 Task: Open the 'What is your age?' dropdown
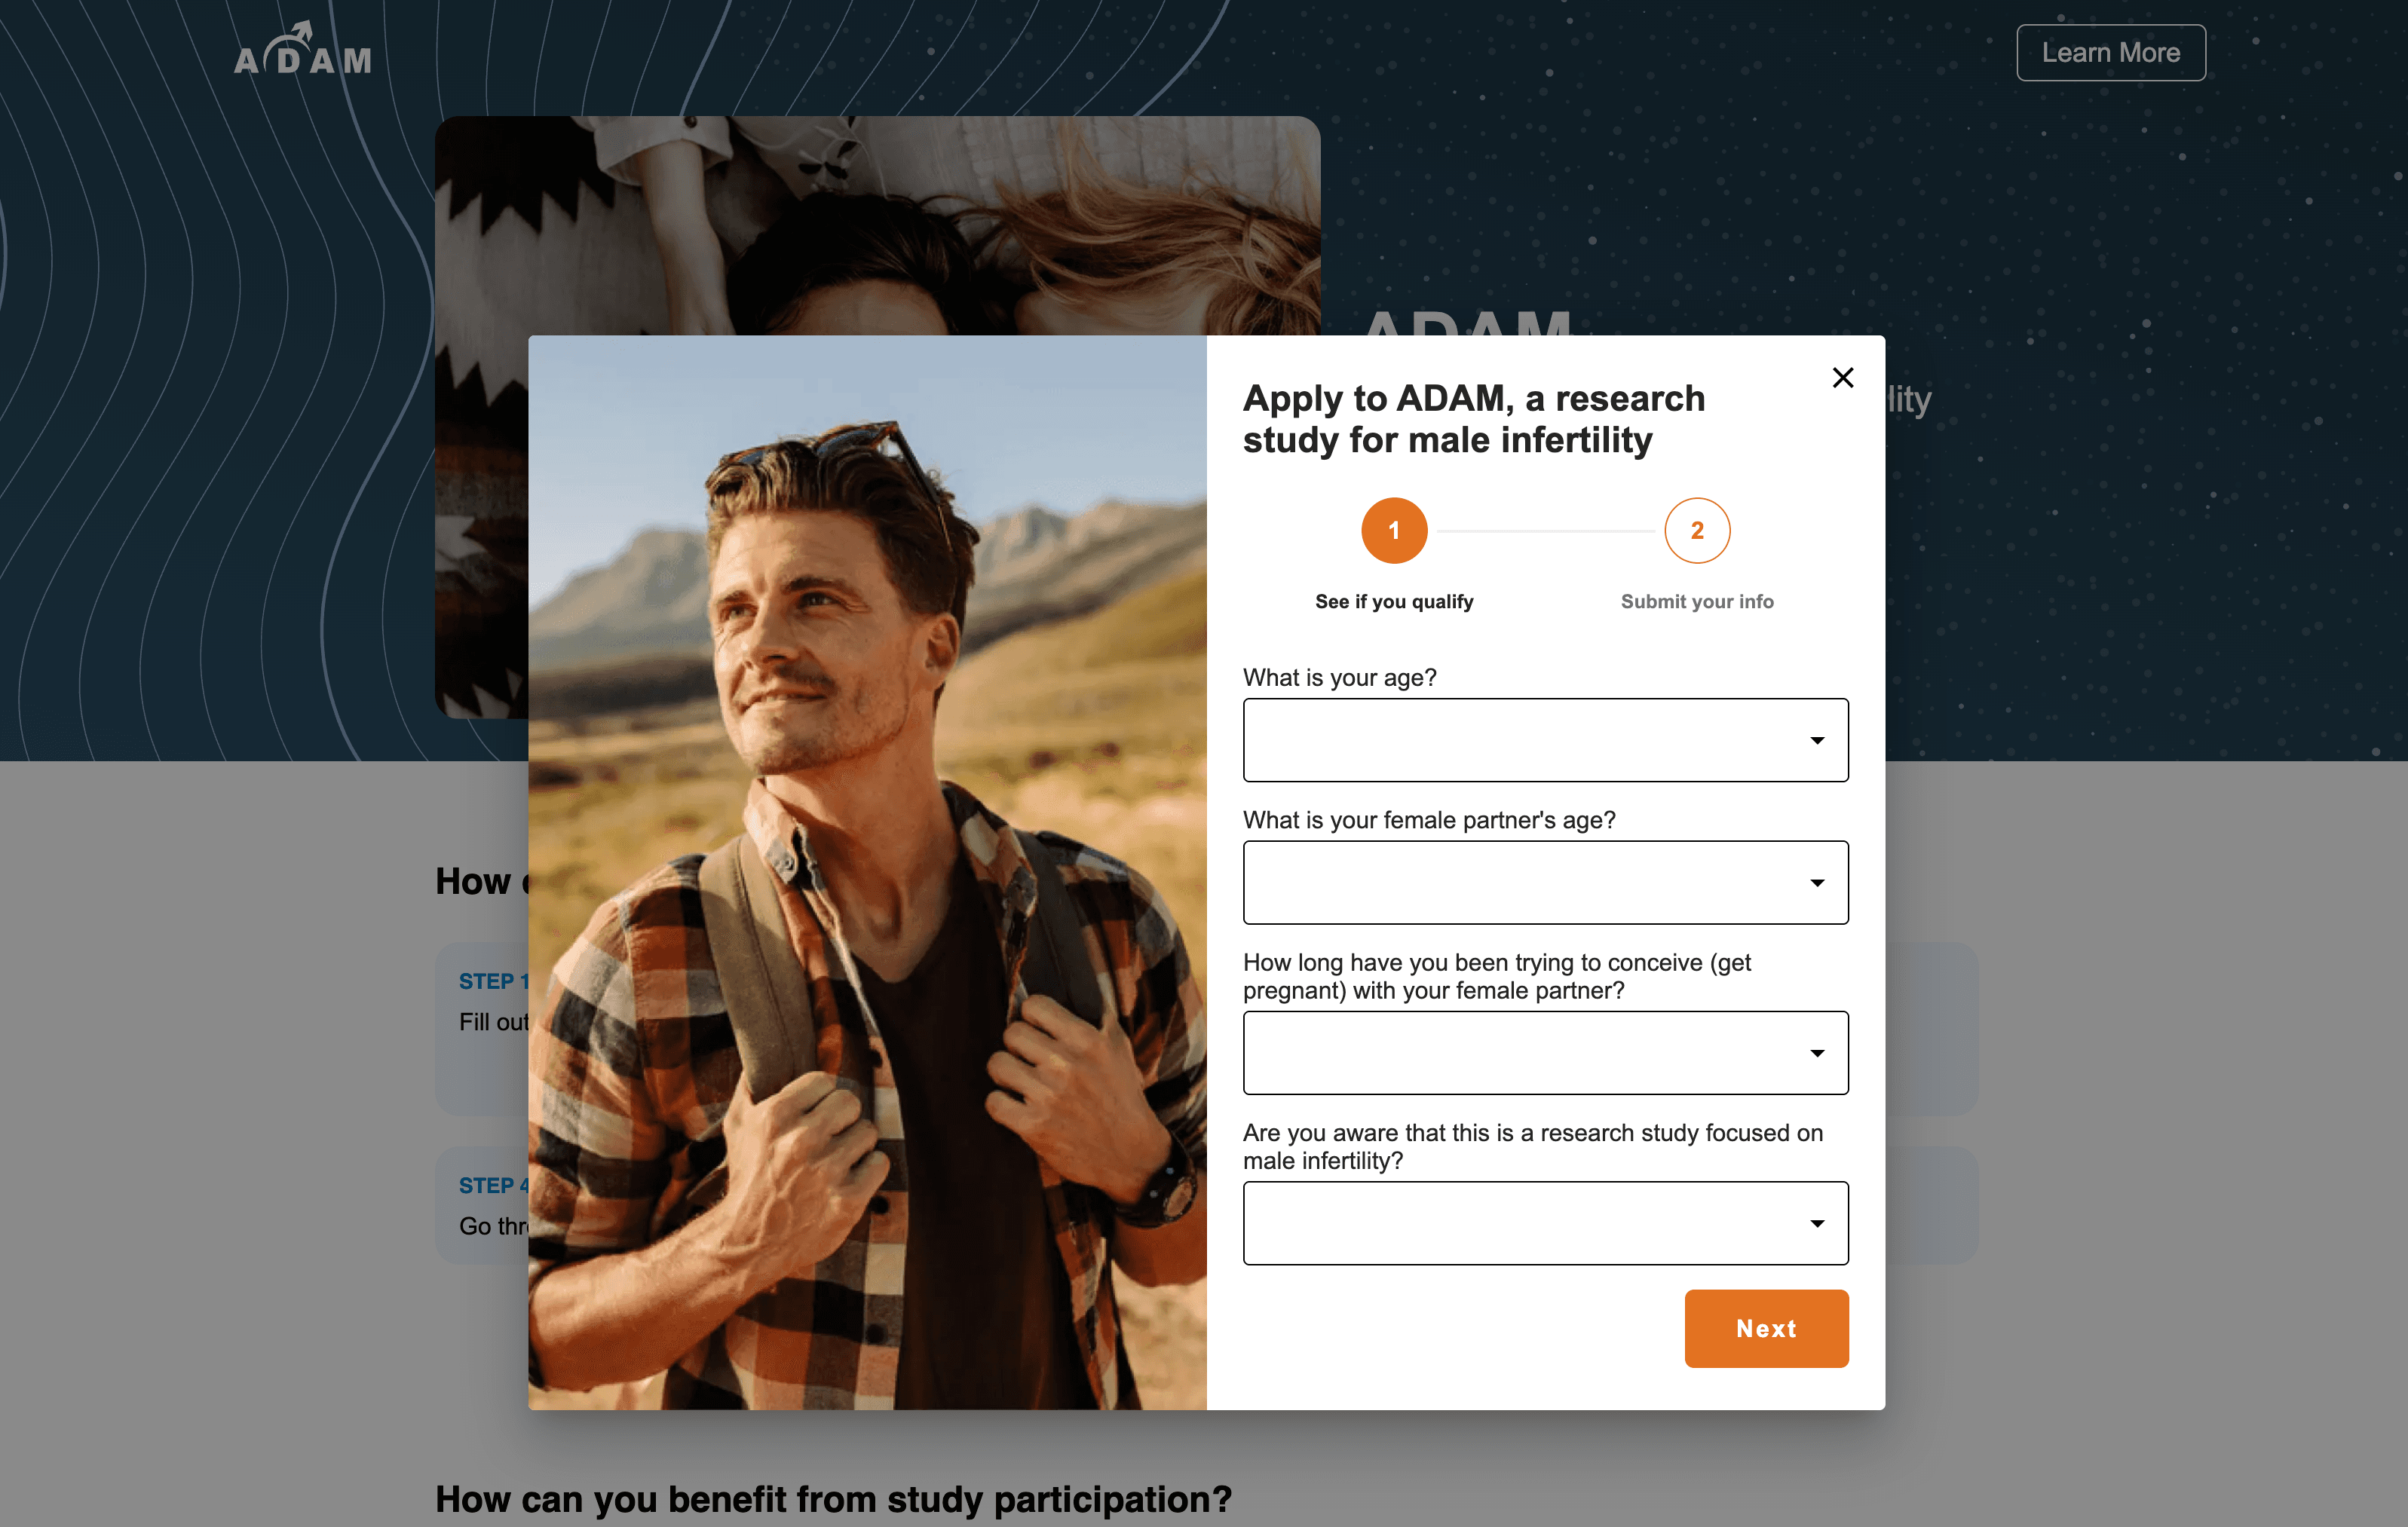coord(1545,740)
